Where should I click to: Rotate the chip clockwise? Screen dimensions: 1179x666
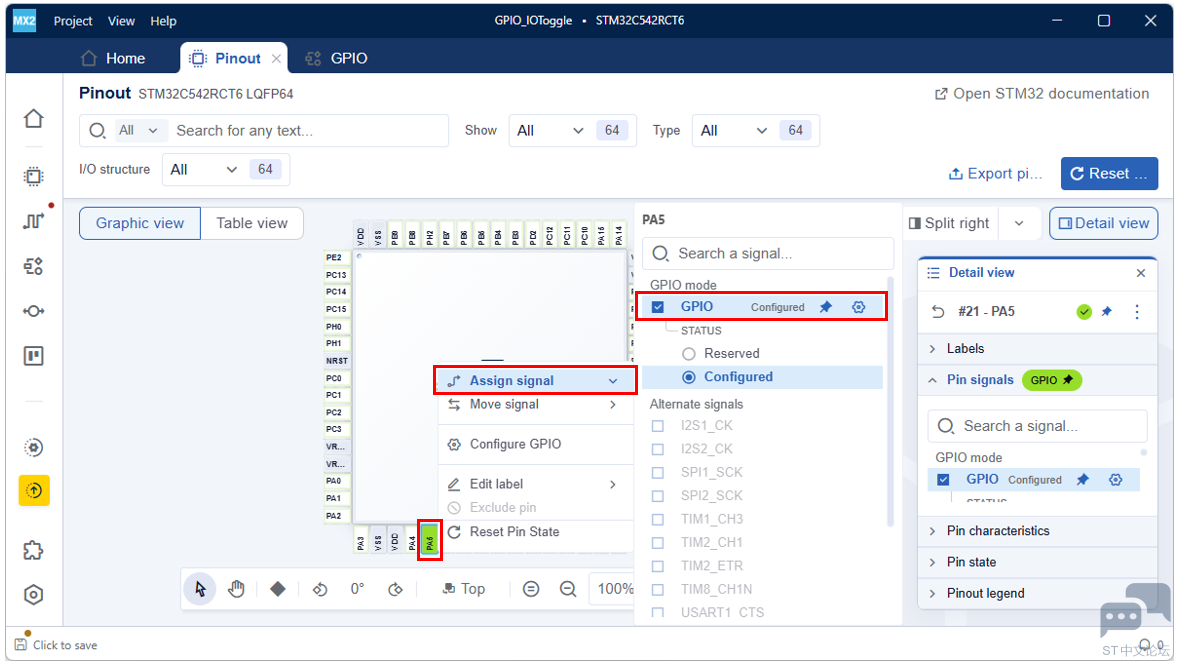396,589
